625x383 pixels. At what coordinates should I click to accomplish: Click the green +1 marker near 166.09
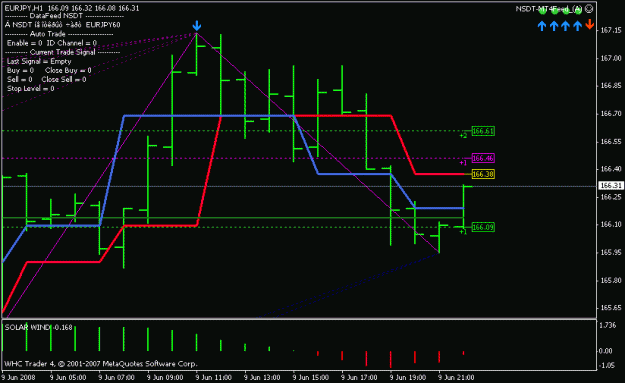[x=463, y=232]
